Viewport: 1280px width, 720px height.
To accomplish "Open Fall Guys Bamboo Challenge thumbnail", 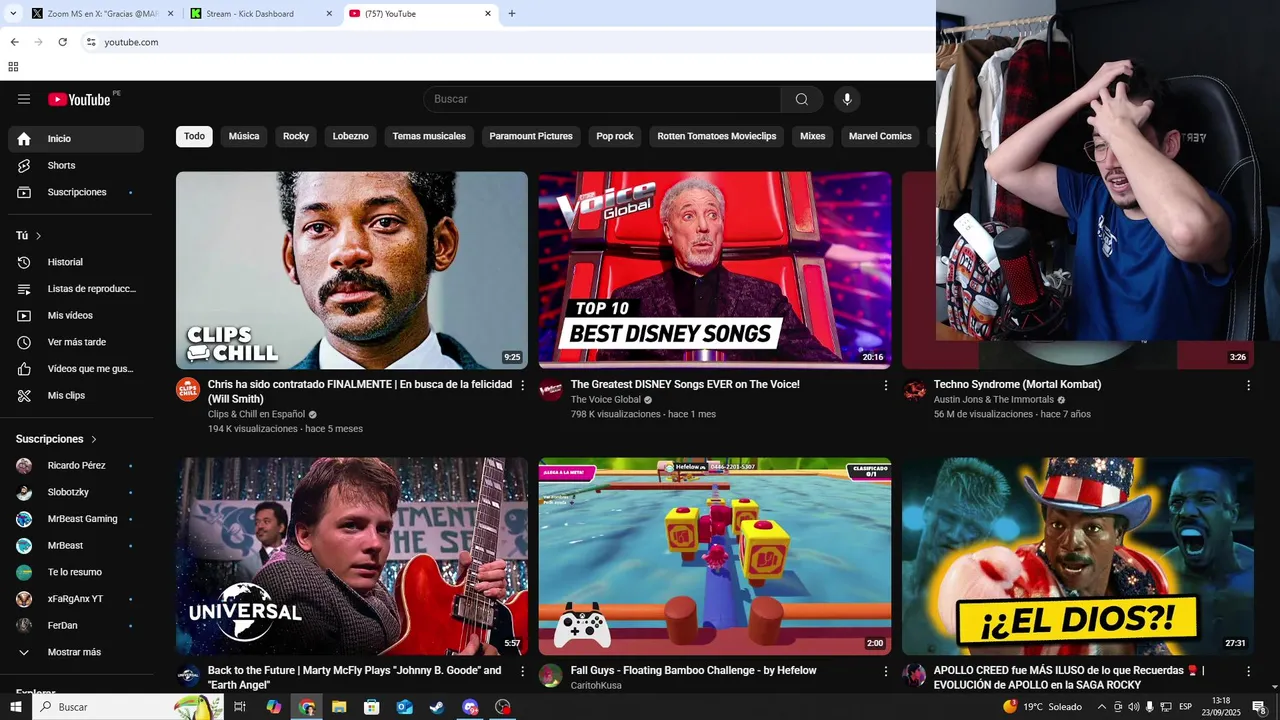I will click(715, 557).
